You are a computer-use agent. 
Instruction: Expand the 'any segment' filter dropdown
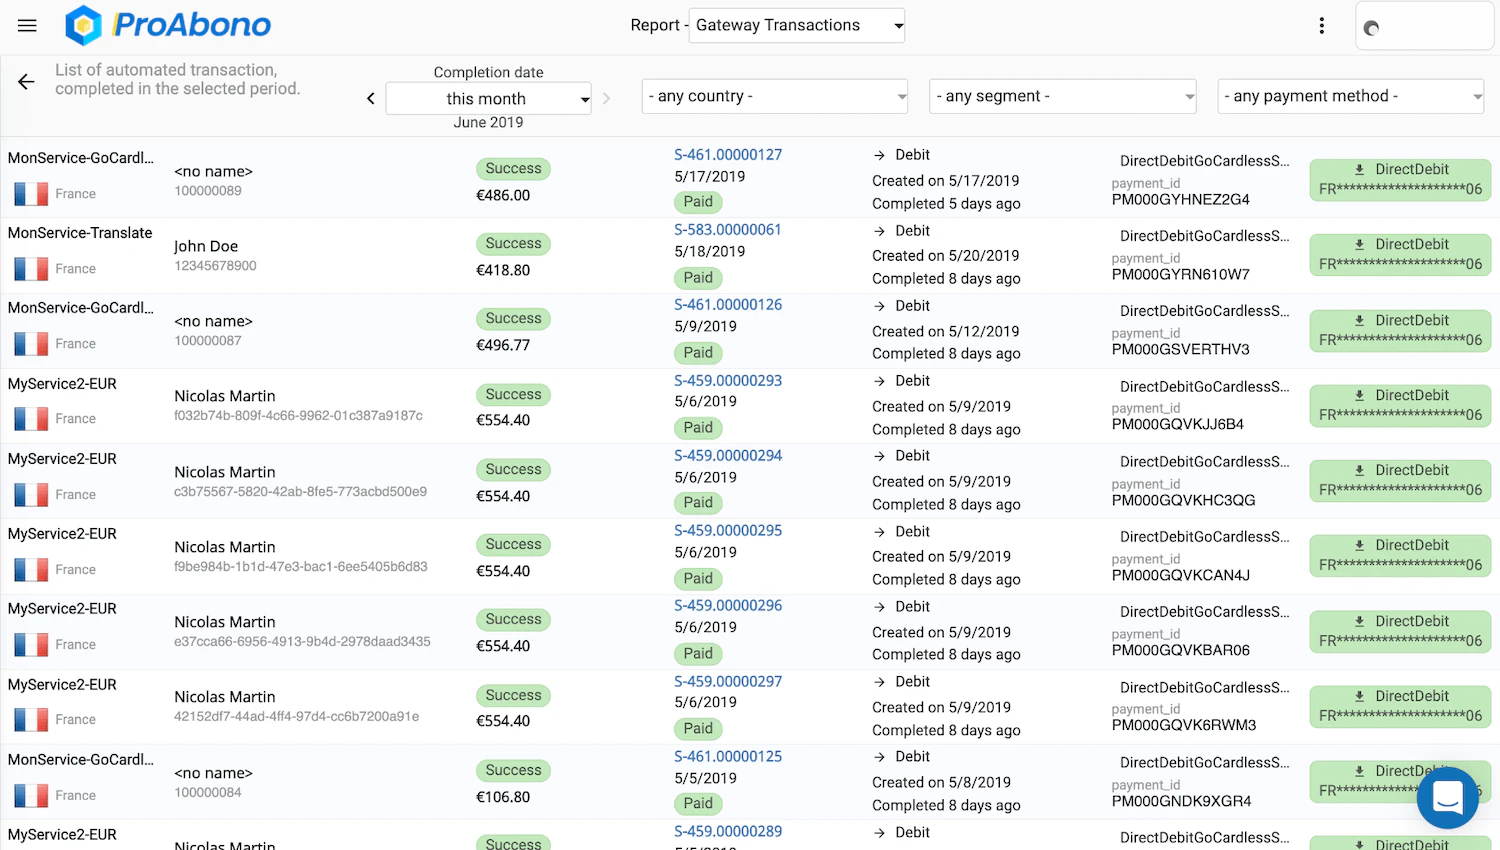click(1063, 96)
